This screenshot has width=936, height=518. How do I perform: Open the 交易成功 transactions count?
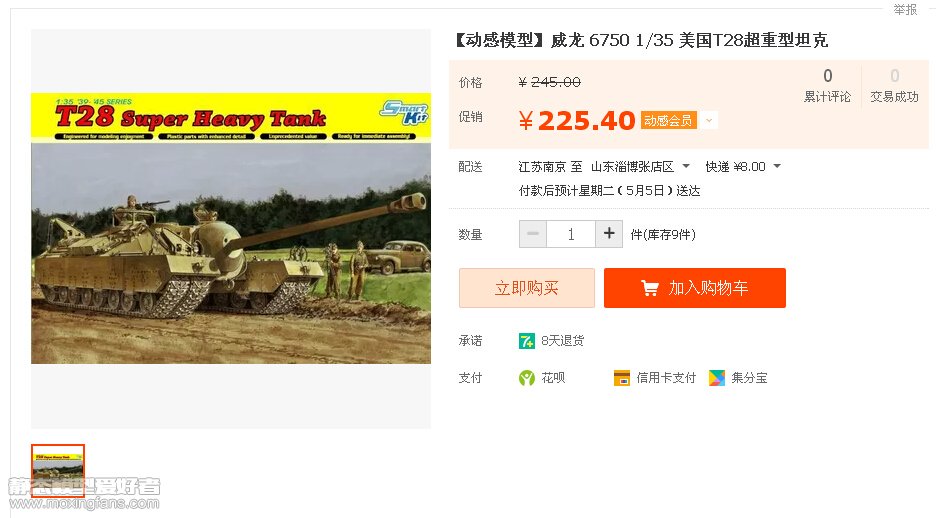(x=894, y=86)
